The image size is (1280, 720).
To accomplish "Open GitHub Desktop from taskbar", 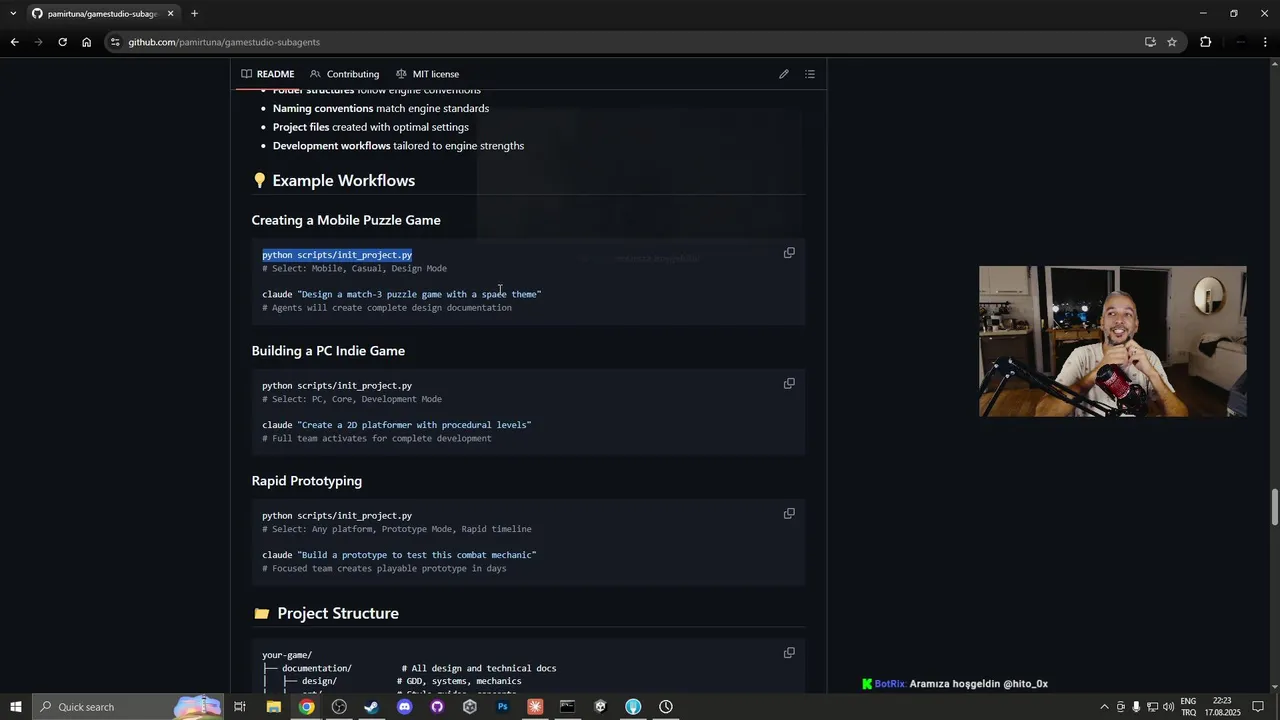I will (x=437, y=707).
